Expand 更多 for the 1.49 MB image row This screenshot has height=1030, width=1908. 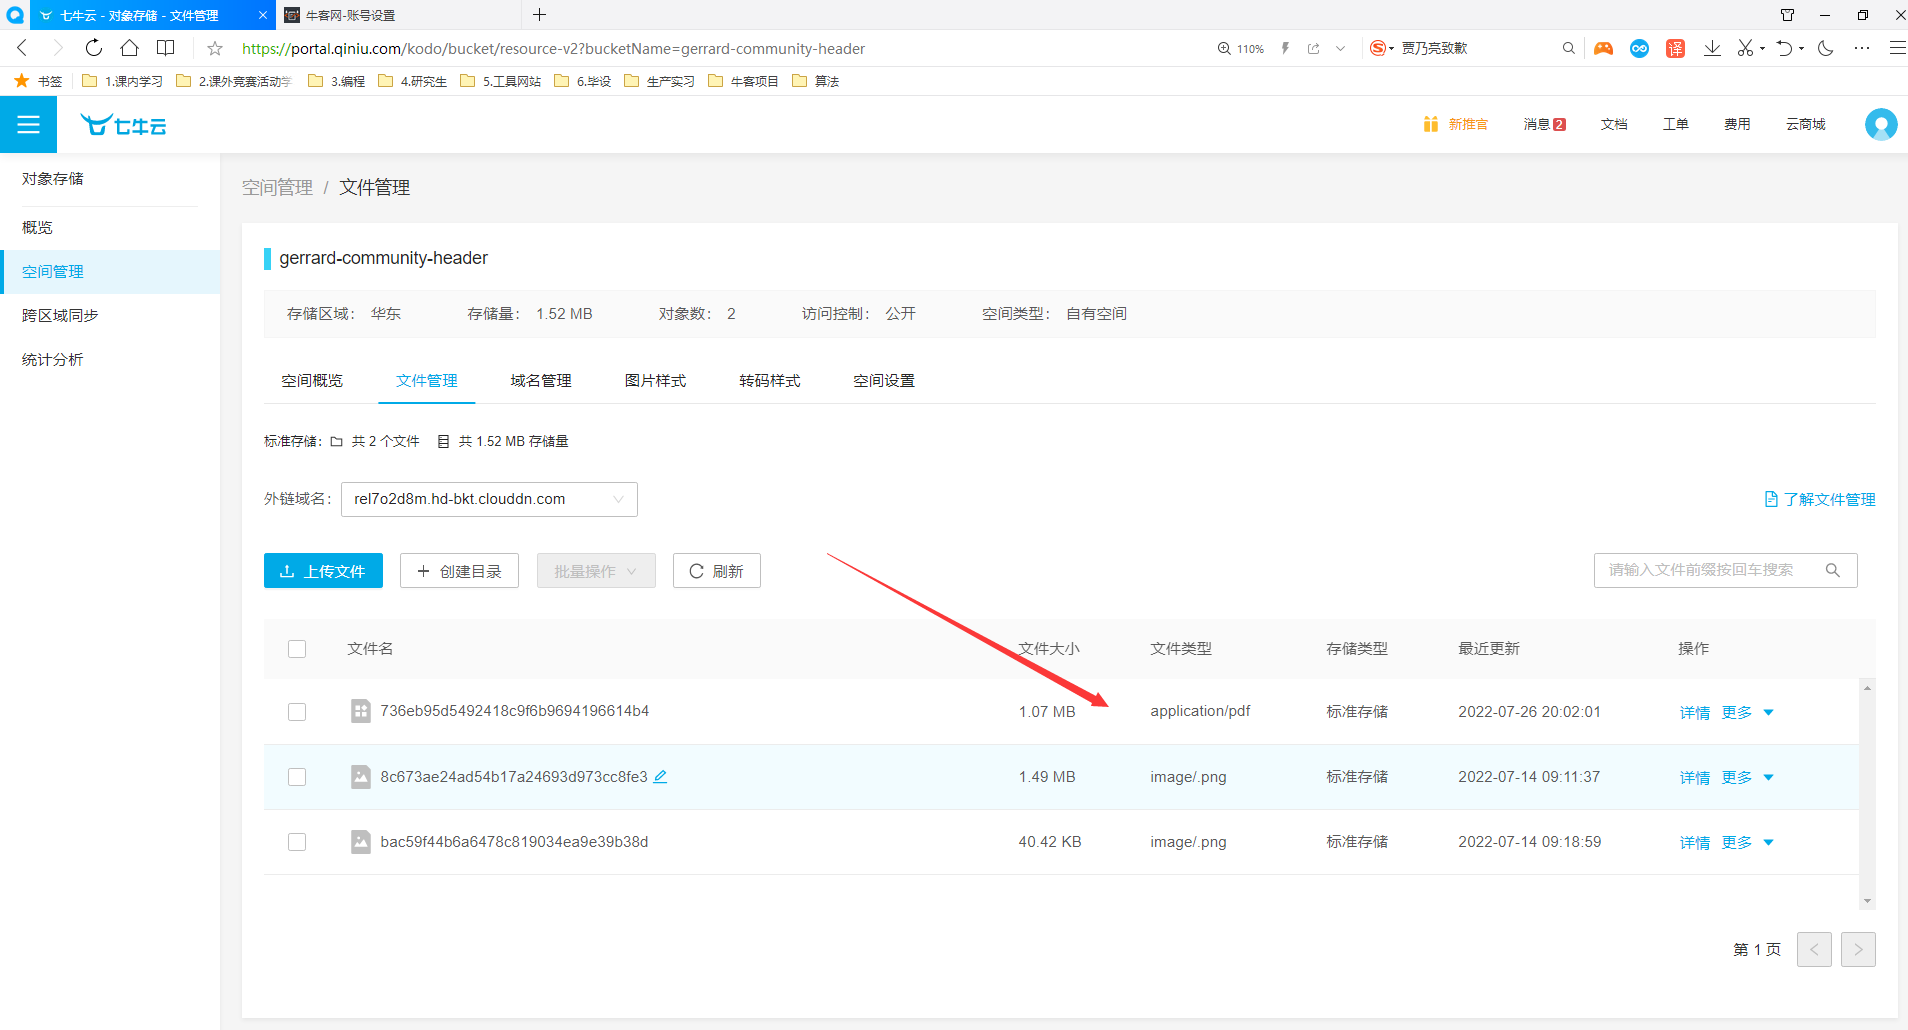tap(1747, 777)
